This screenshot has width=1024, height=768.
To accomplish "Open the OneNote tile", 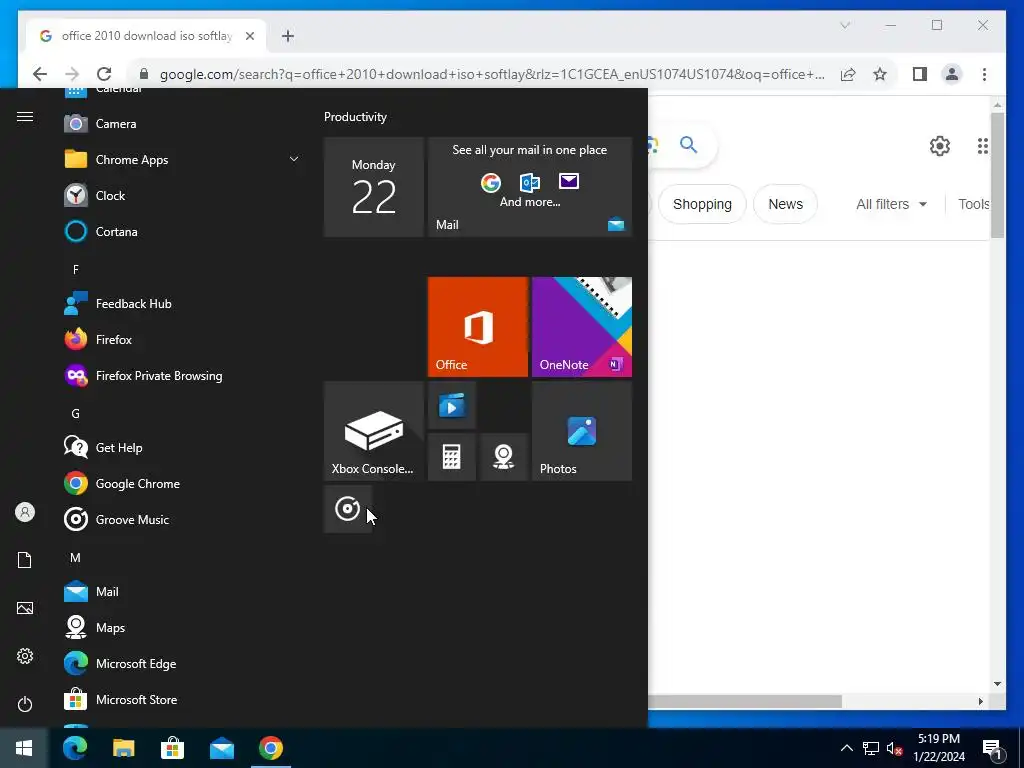I will pos(582,327).
